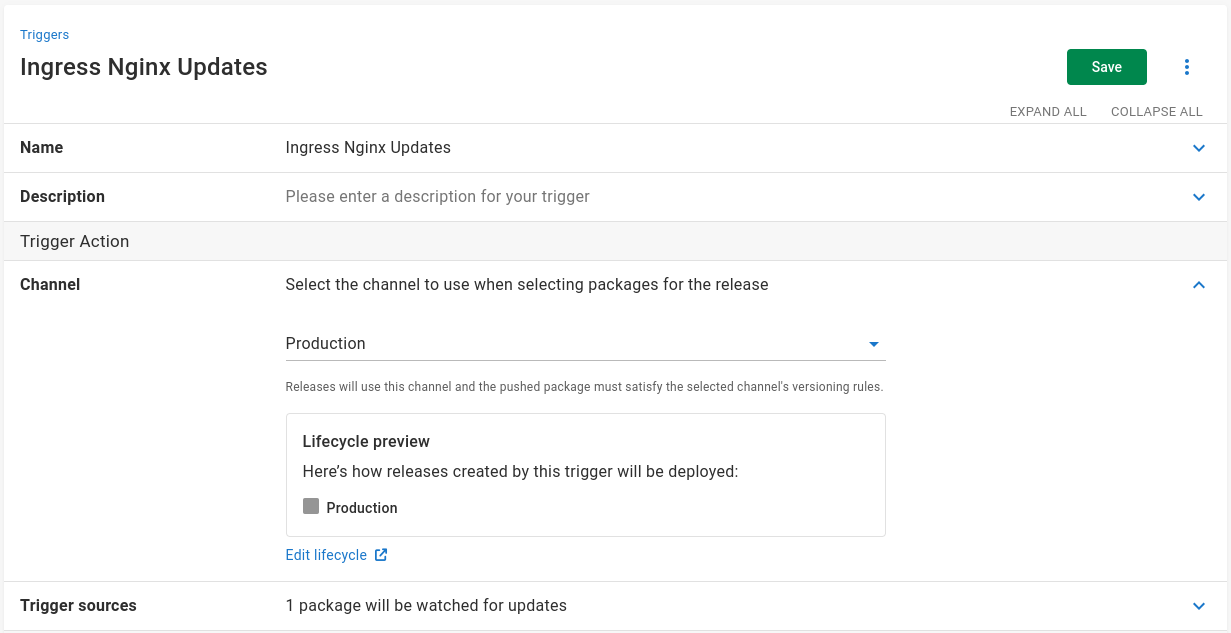The image size is (1231, 633).
Task: Click the 1 package will be watched summary
Action: pyautogui.click(x=426, y=606)
